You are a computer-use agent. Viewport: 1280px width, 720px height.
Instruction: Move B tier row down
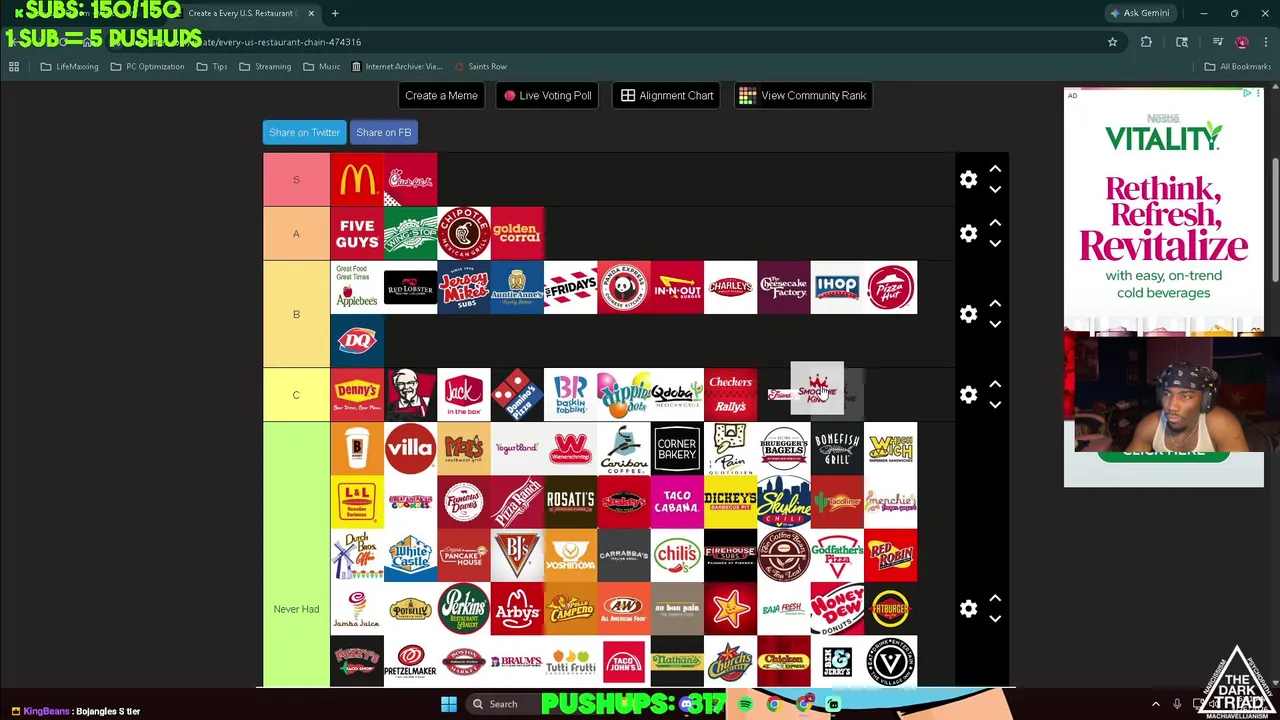(x=995, y=324)
